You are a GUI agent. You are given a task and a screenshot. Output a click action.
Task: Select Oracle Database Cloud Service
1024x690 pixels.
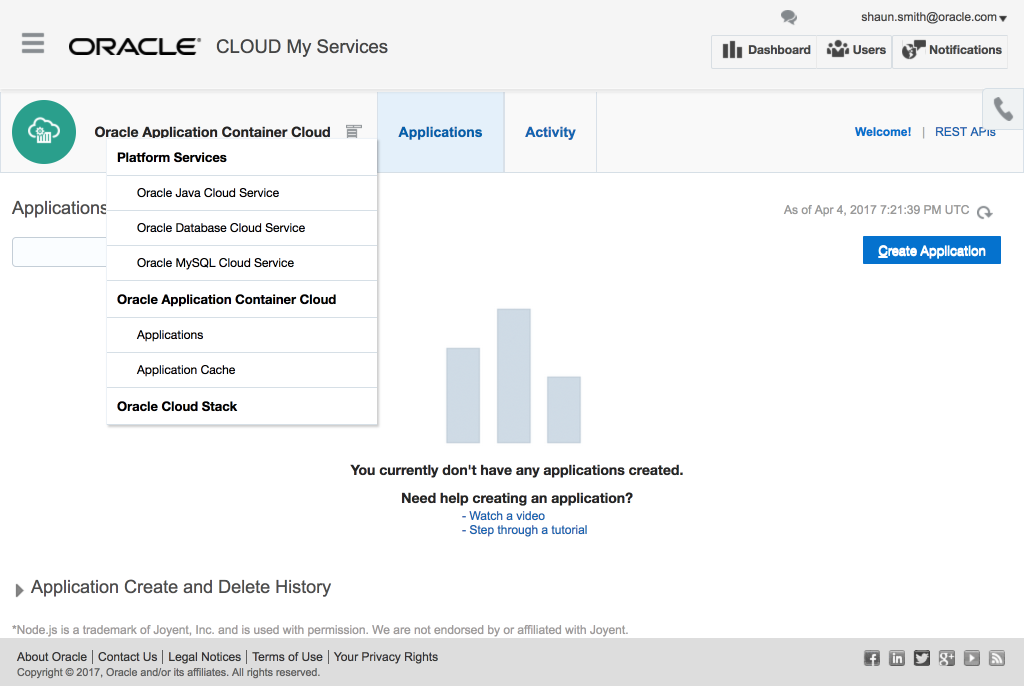242,228
